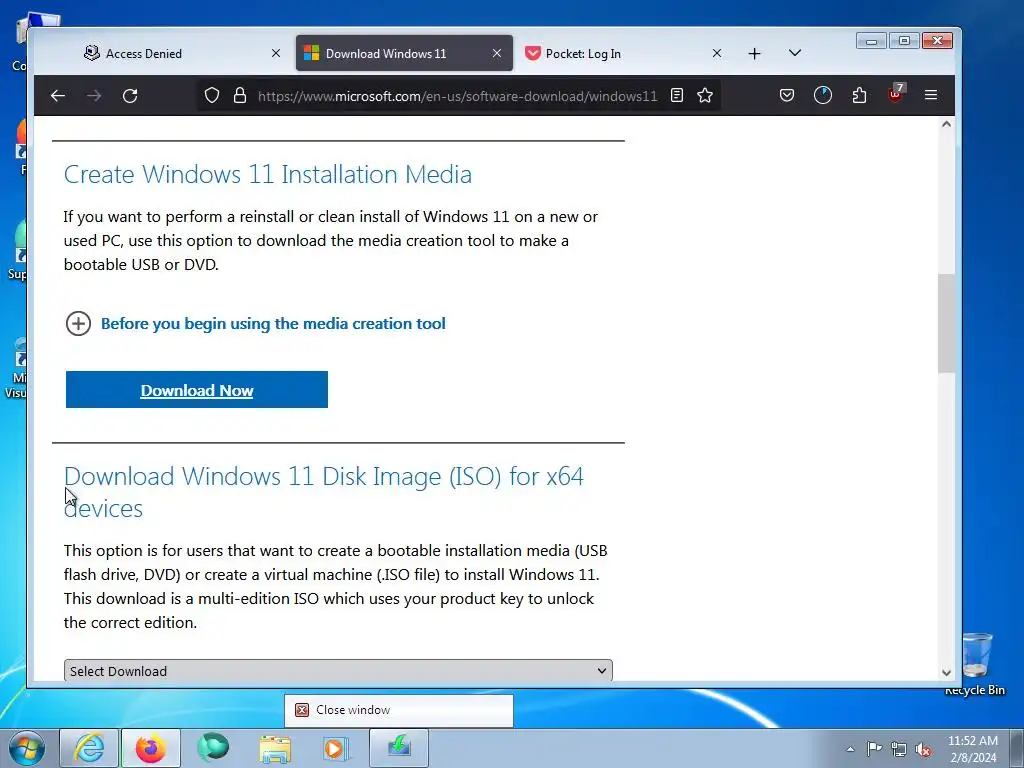Click the scrollbar down arrow

coord(946,672)
